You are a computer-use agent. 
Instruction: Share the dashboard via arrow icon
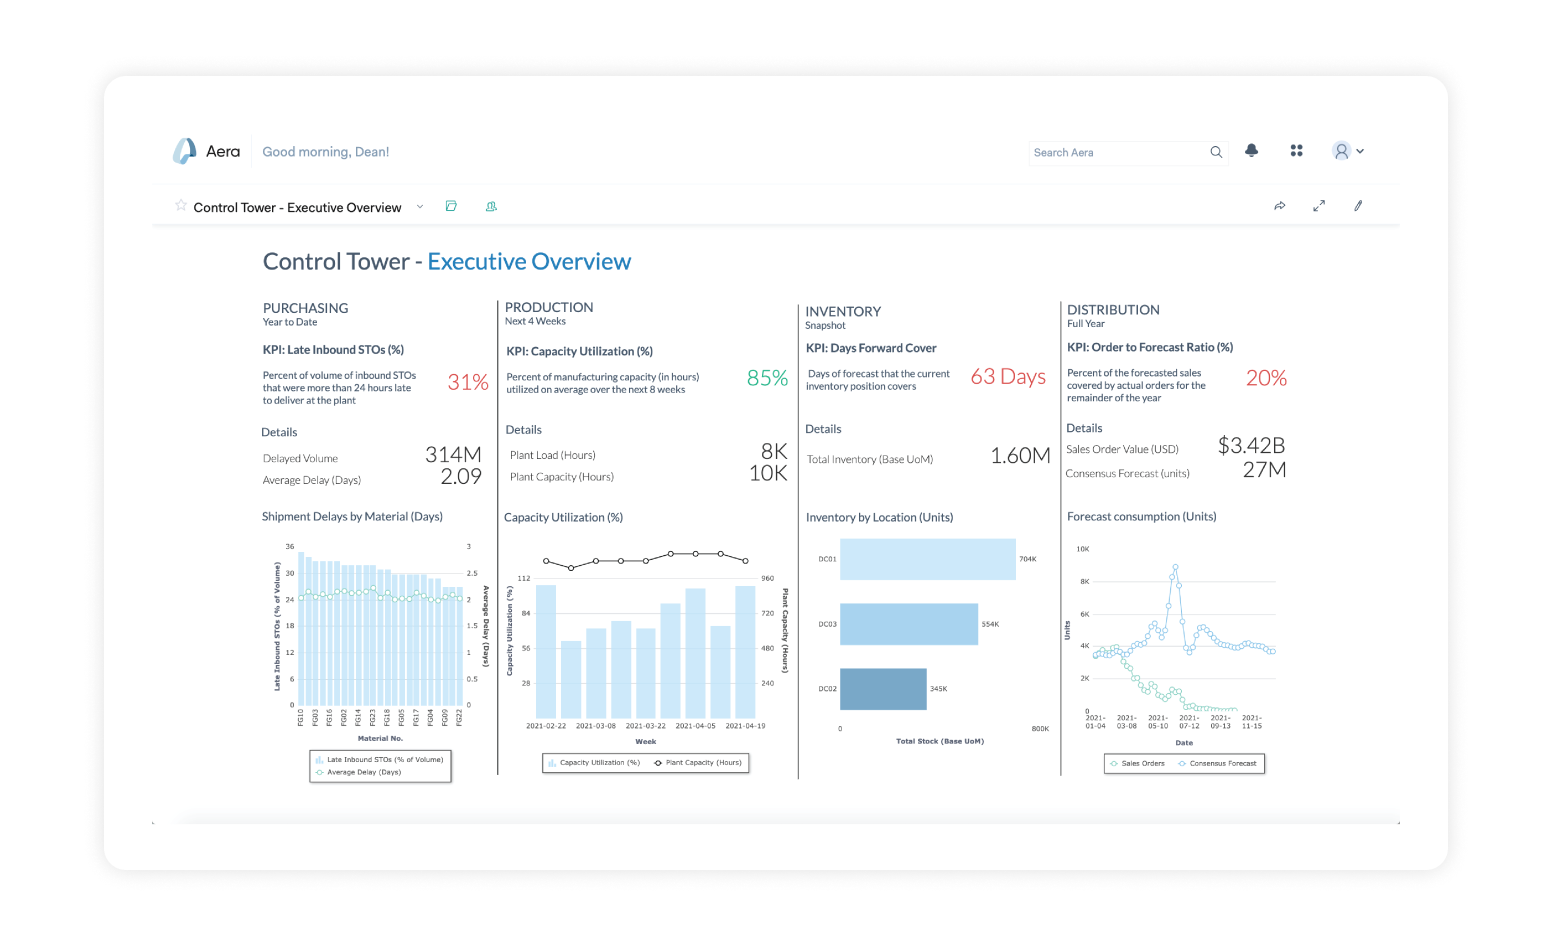[x=1279, y=206]
